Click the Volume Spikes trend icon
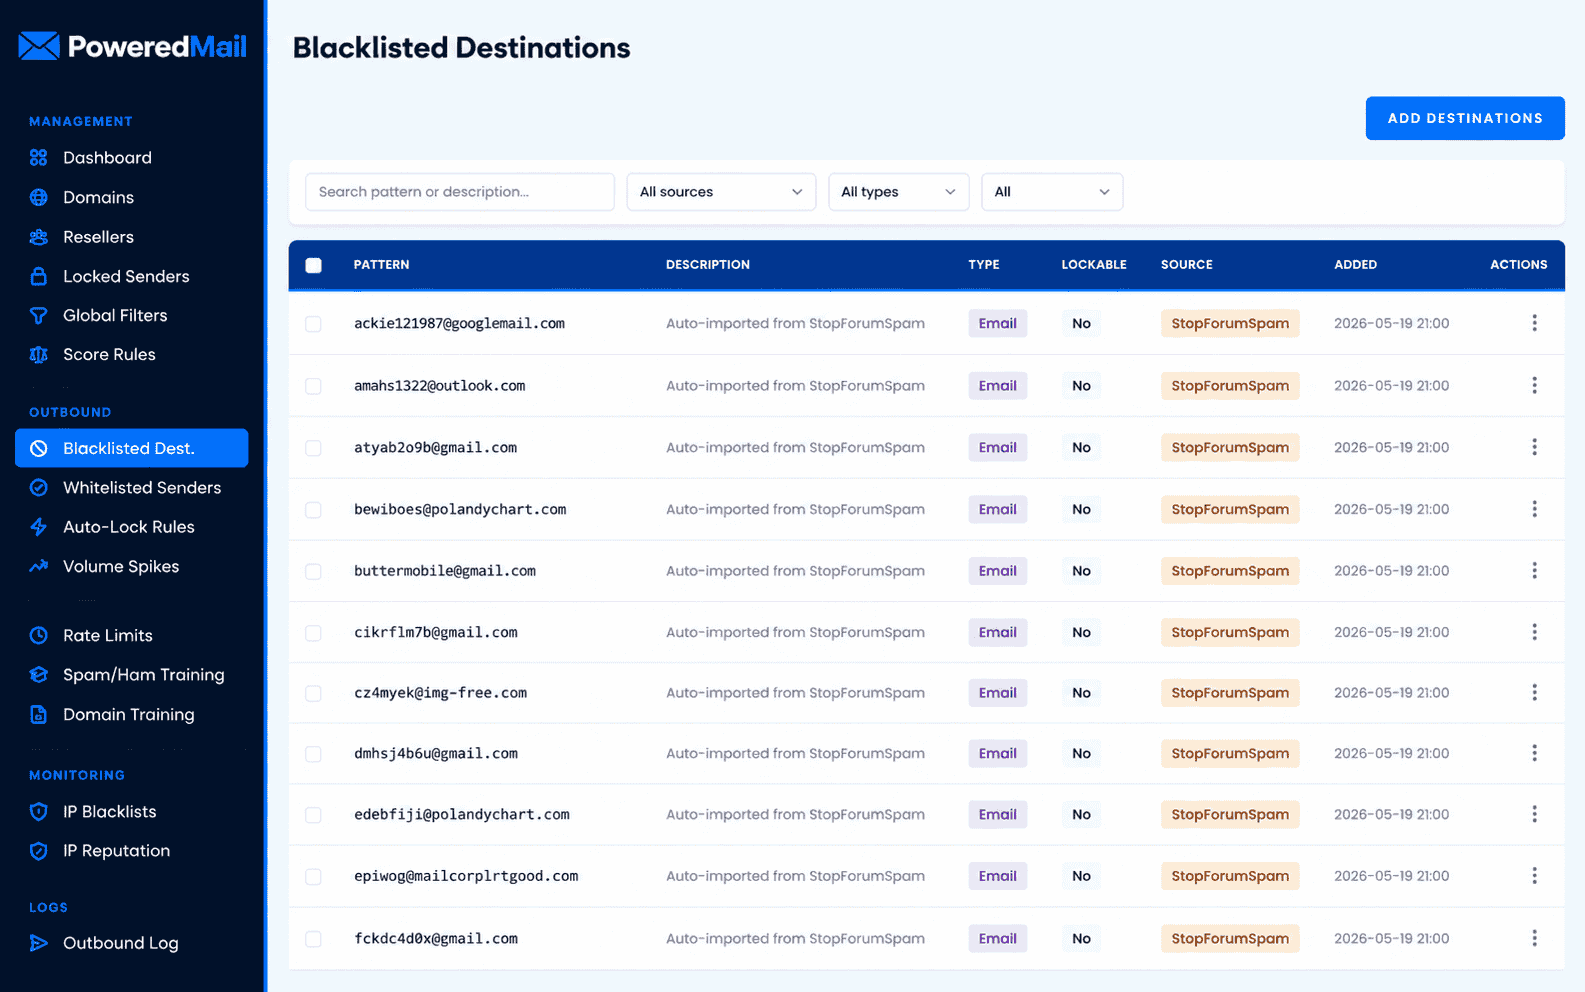The width and height of the screenshot is (1585, 992). 39,566
